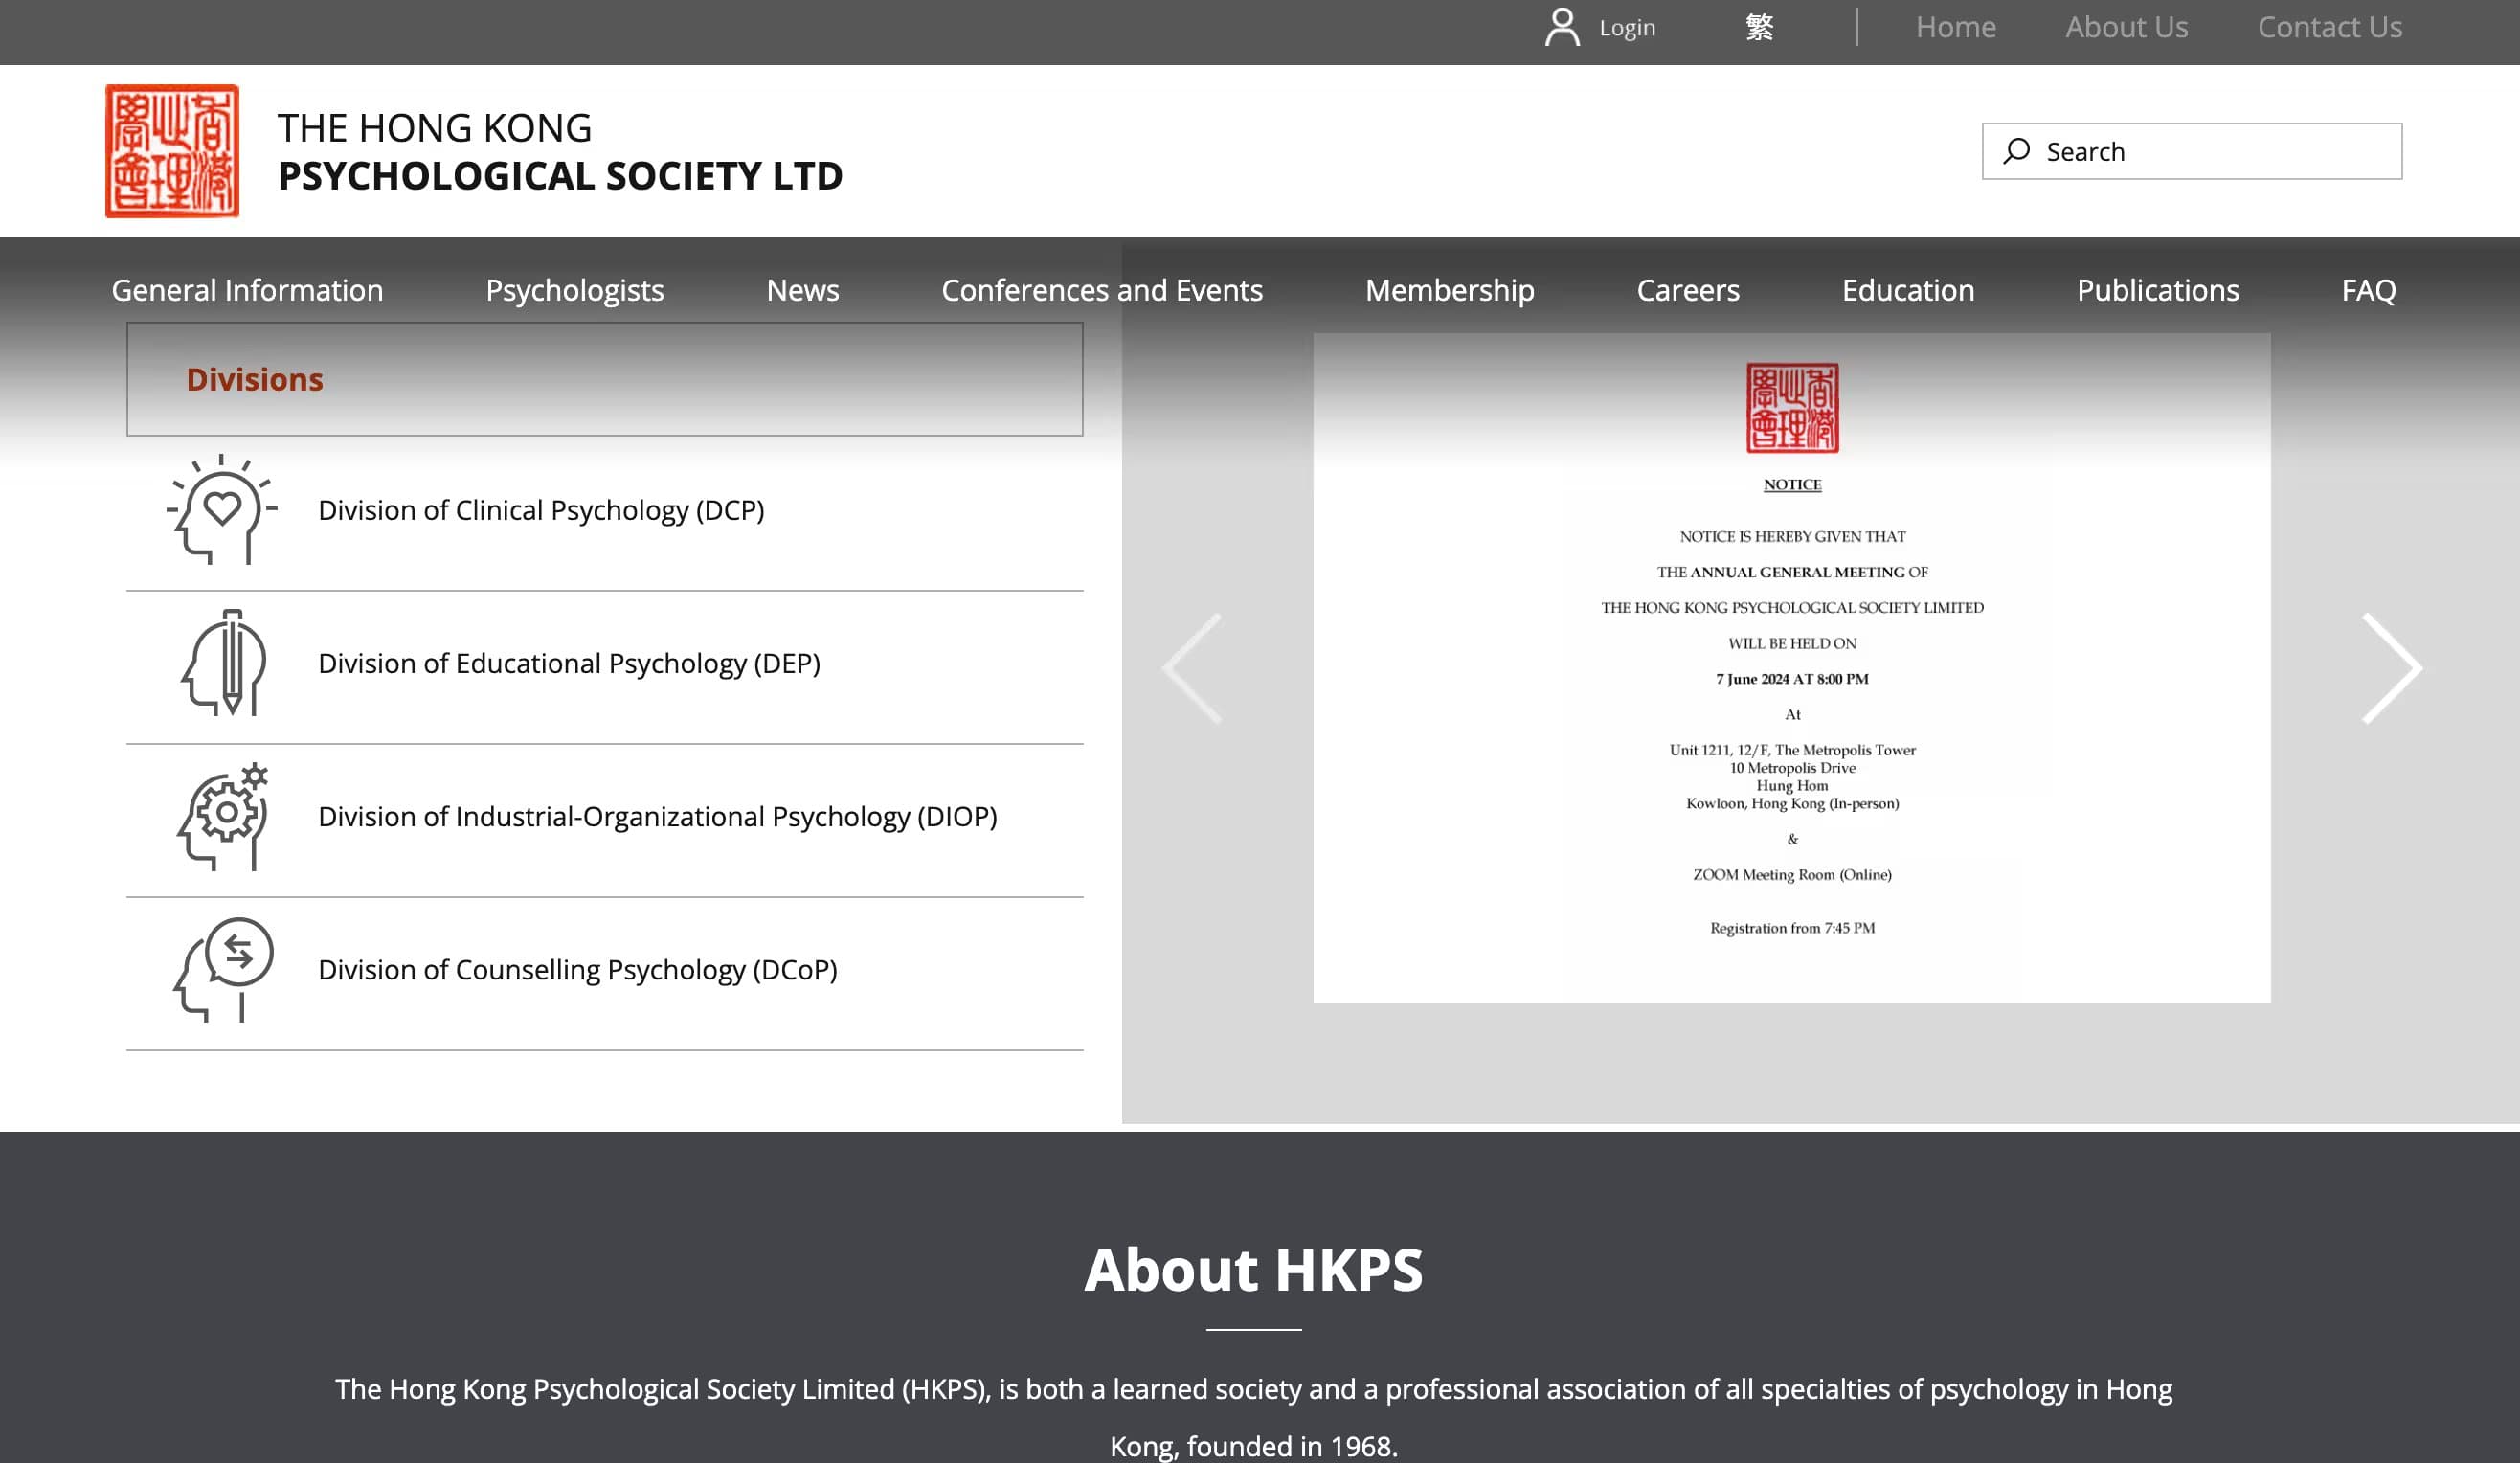Image resolution: width=2520 pixels, height=1463 pixels.
Task: Focus the Search input field
Action: pos(2191,151)
